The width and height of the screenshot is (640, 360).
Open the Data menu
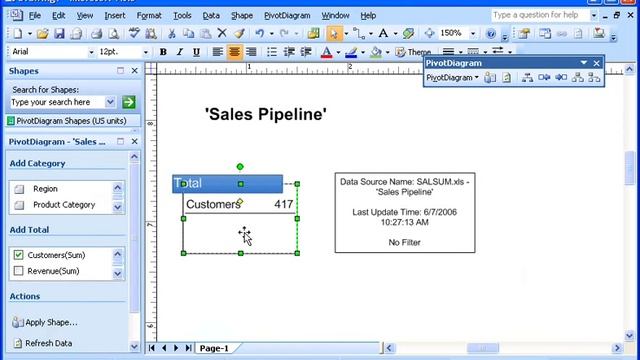(x=211, y=16)
